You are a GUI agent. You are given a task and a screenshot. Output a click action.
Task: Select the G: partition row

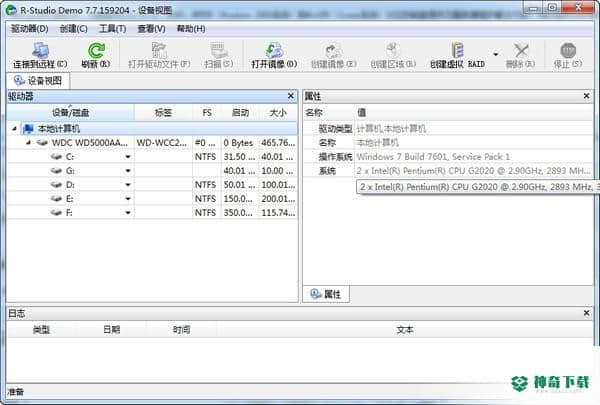152,171
